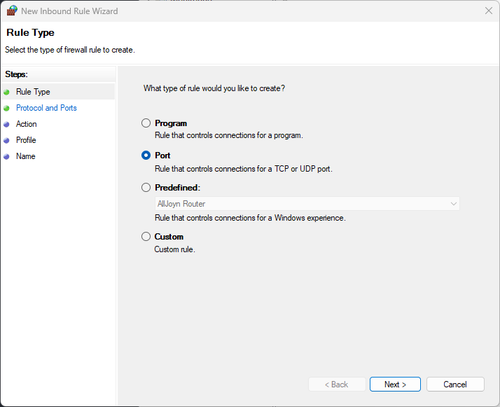
Task: Select Profile in the steps list
Action: point(26,140)
